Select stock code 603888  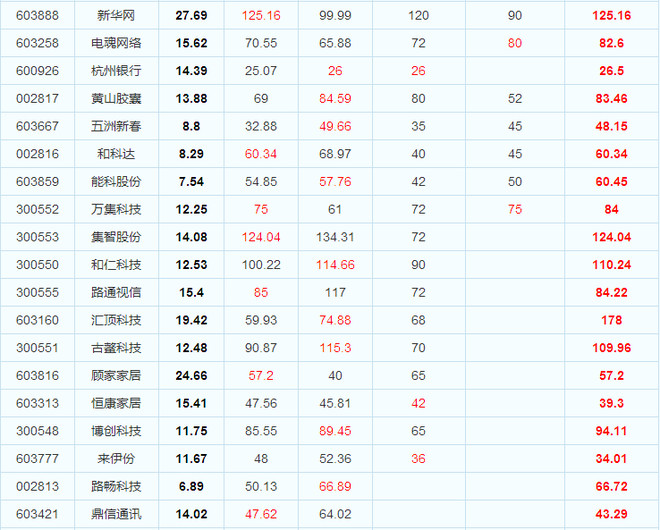37,16
